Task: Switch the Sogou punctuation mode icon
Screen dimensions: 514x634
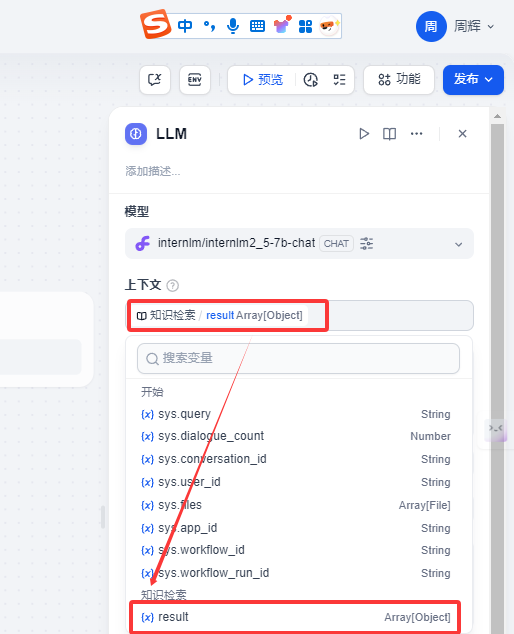Action: click(209, 26)
